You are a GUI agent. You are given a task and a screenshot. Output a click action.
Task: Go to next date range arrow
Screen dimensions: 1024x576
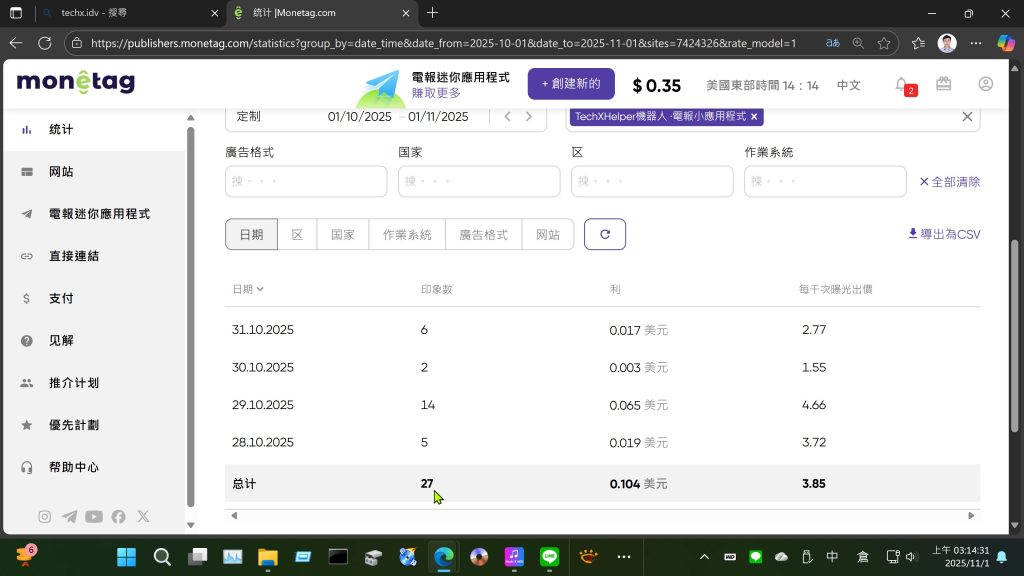529,117
